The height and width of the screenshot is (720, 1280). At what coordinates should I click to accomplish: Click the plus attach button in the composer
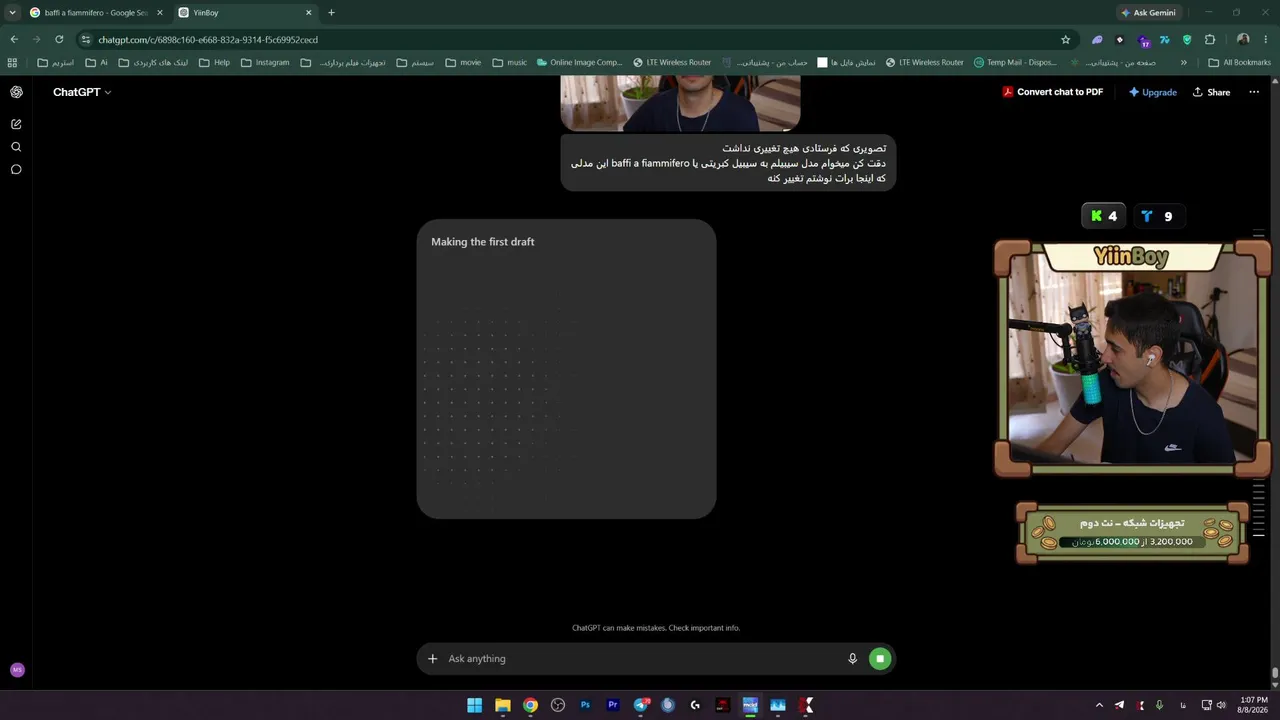[432, 659]
